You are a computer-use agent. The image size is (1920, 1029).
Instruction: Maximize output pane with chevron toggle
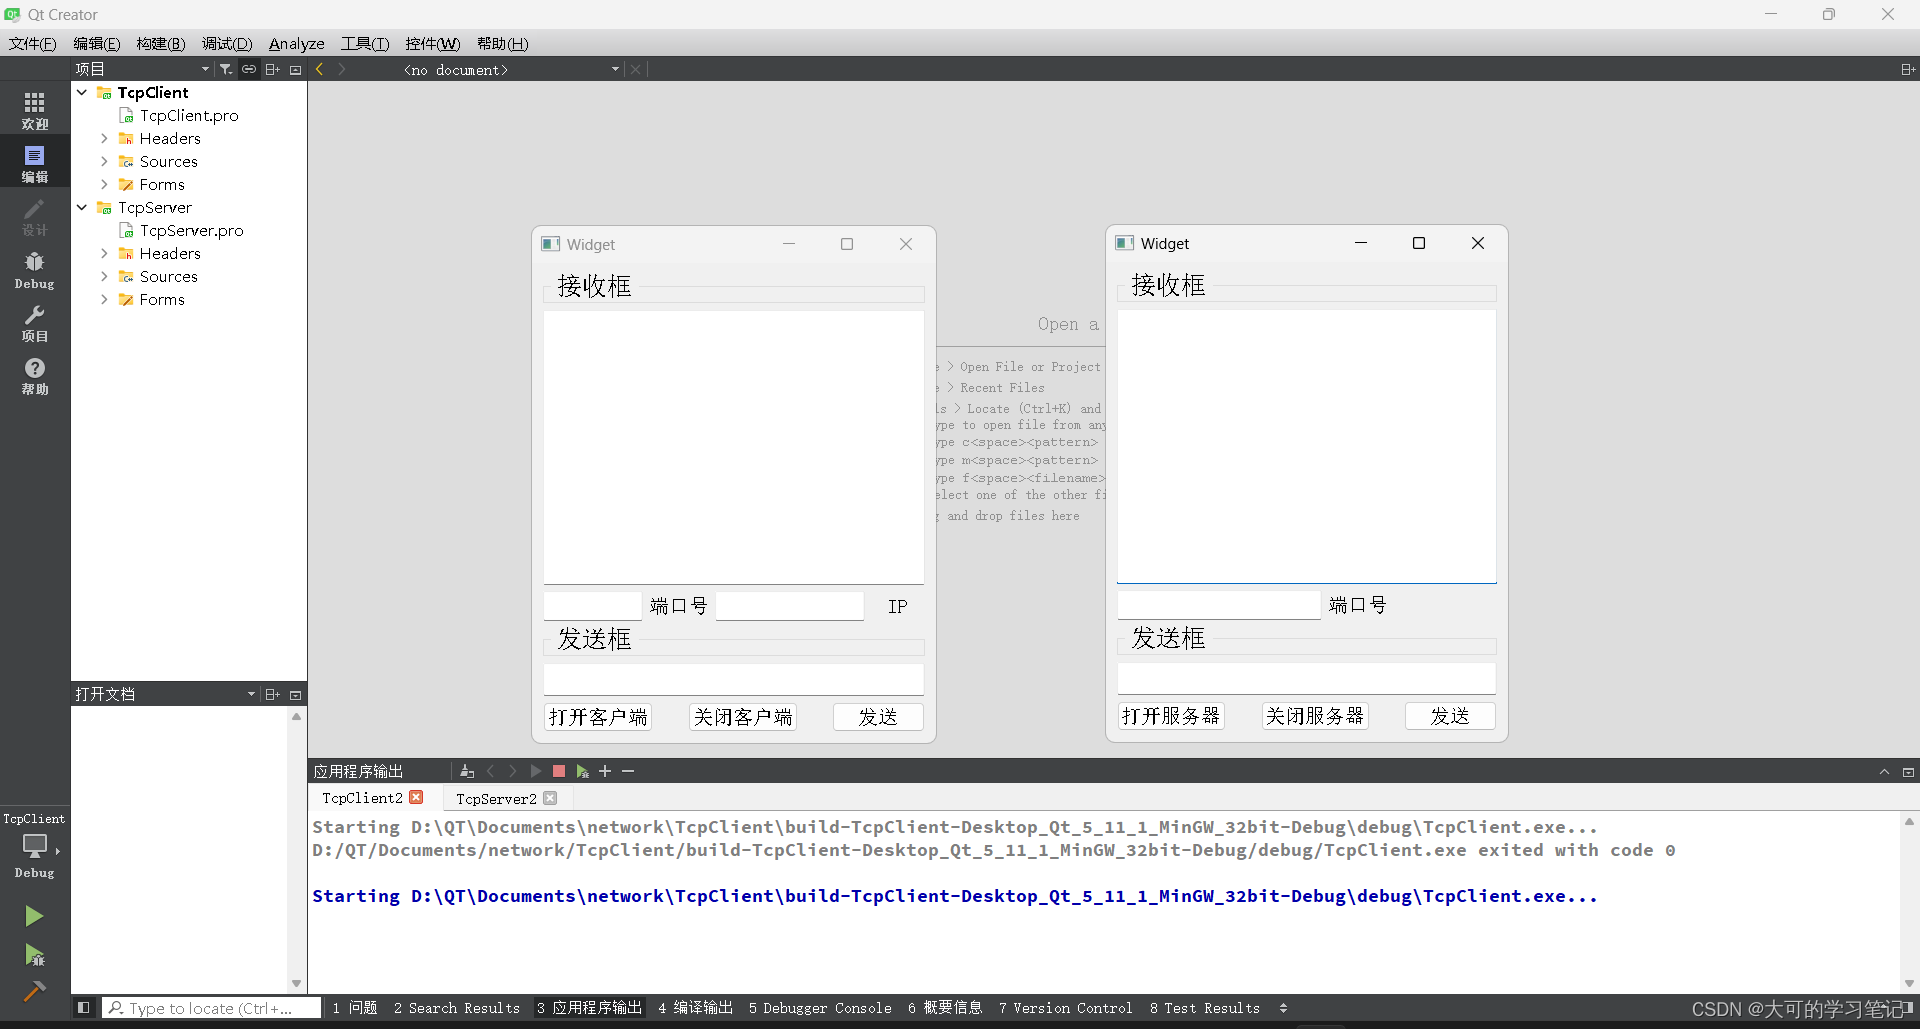click(1885, 771)
